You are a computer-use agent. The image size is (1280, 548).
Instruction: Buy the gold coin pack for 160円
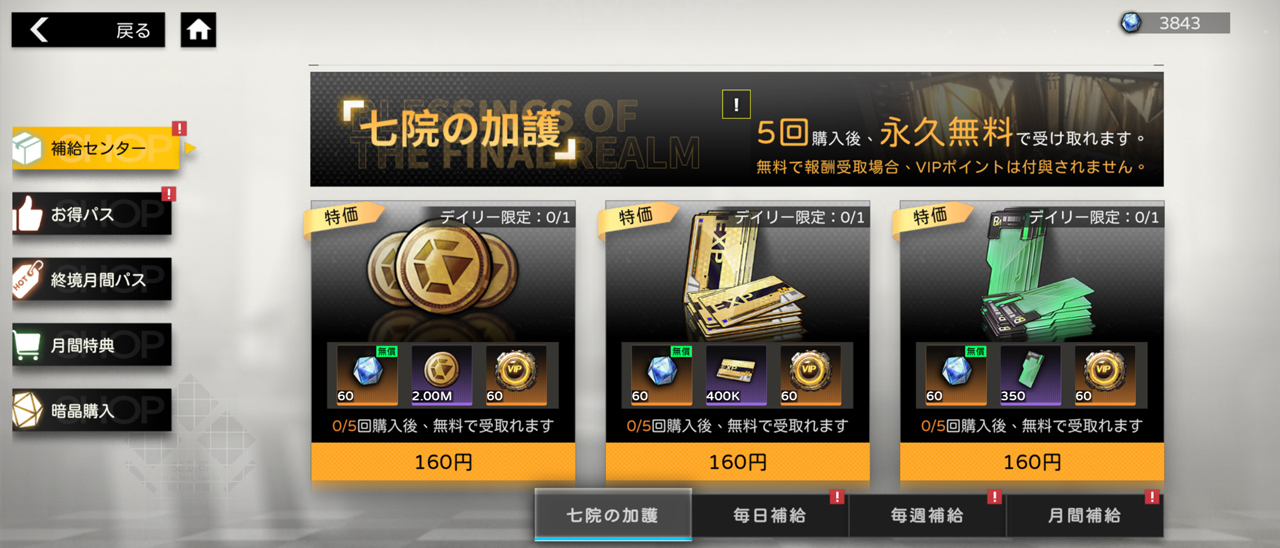coord(443,462)
